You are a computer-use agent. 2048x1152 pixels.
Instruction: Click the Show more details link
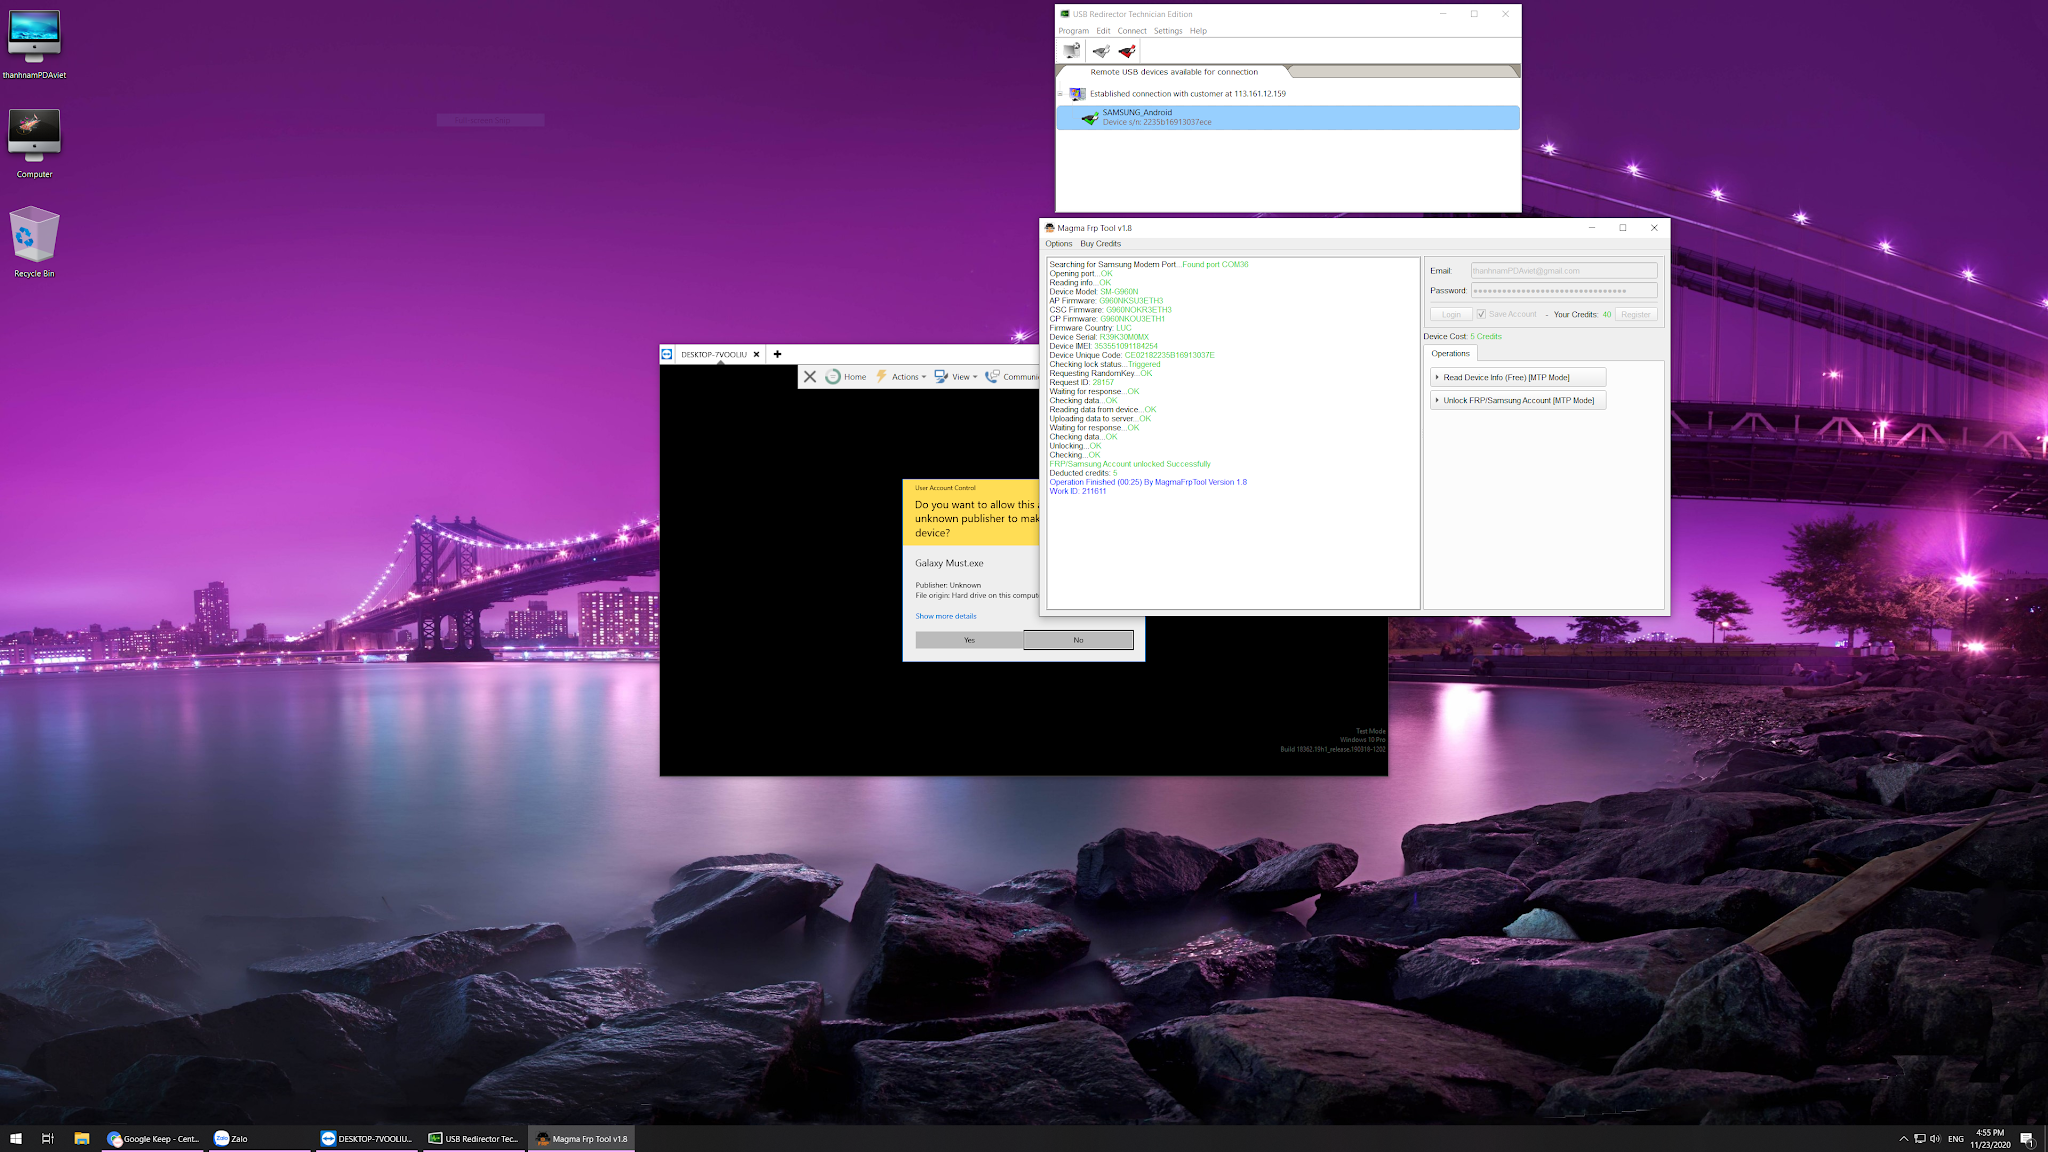coord(945,616)
